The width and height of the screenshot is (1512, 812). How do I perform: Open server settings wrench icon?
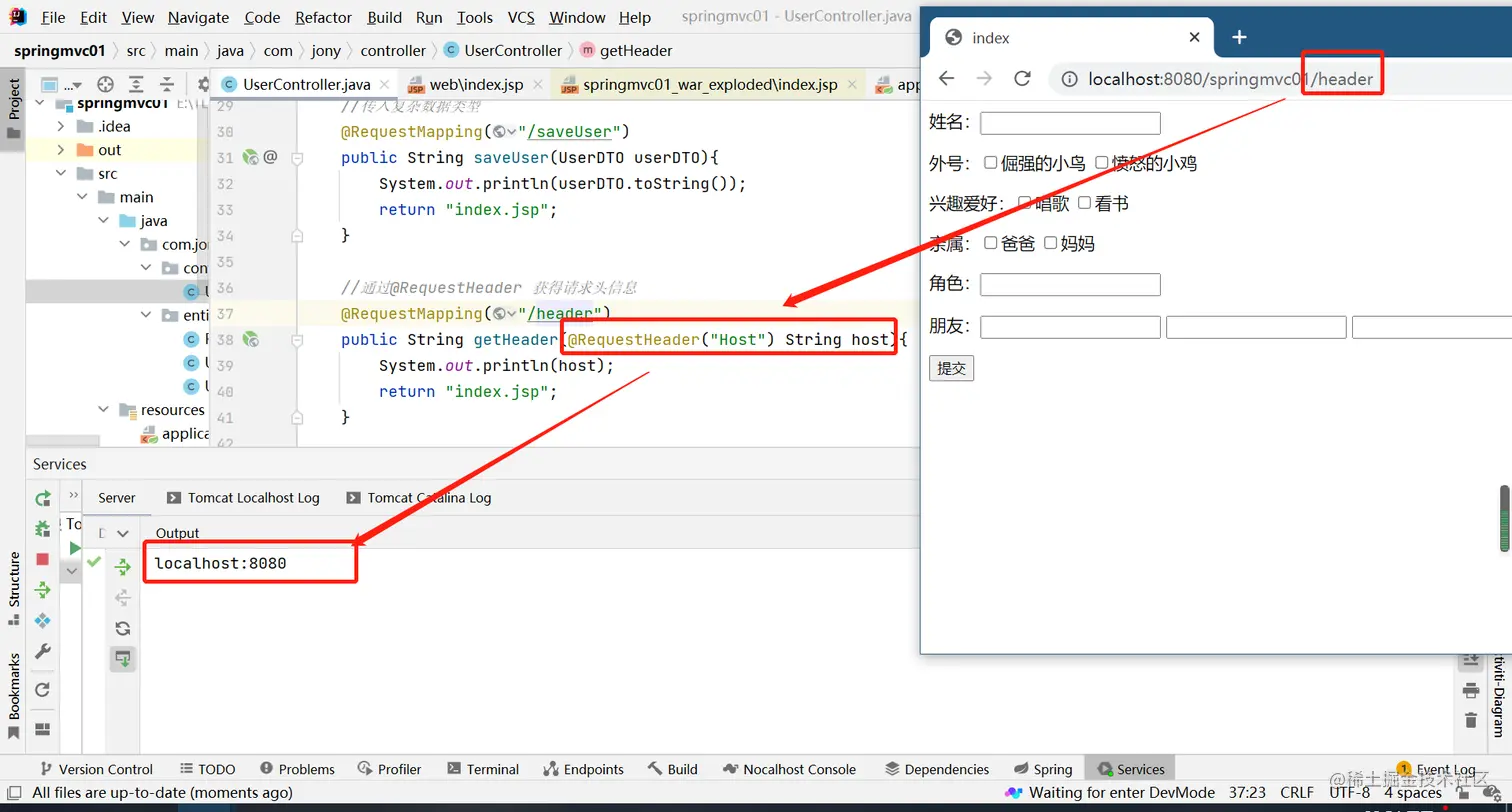(42, 652)
